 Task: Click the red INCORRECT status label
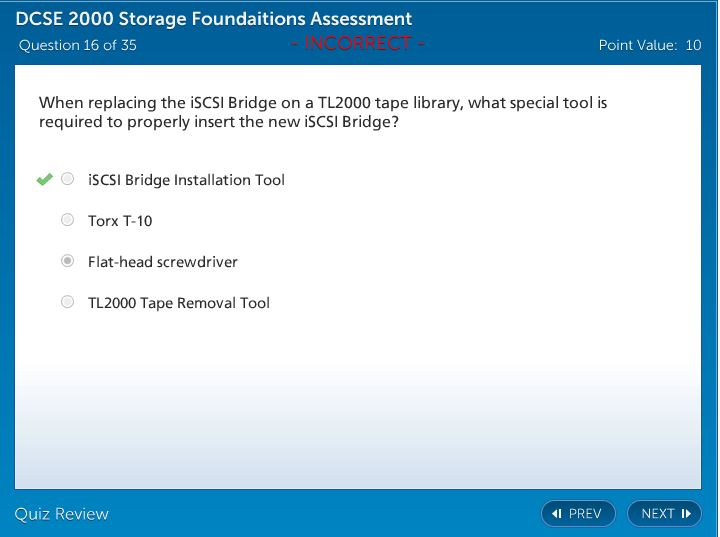[358, 44]
